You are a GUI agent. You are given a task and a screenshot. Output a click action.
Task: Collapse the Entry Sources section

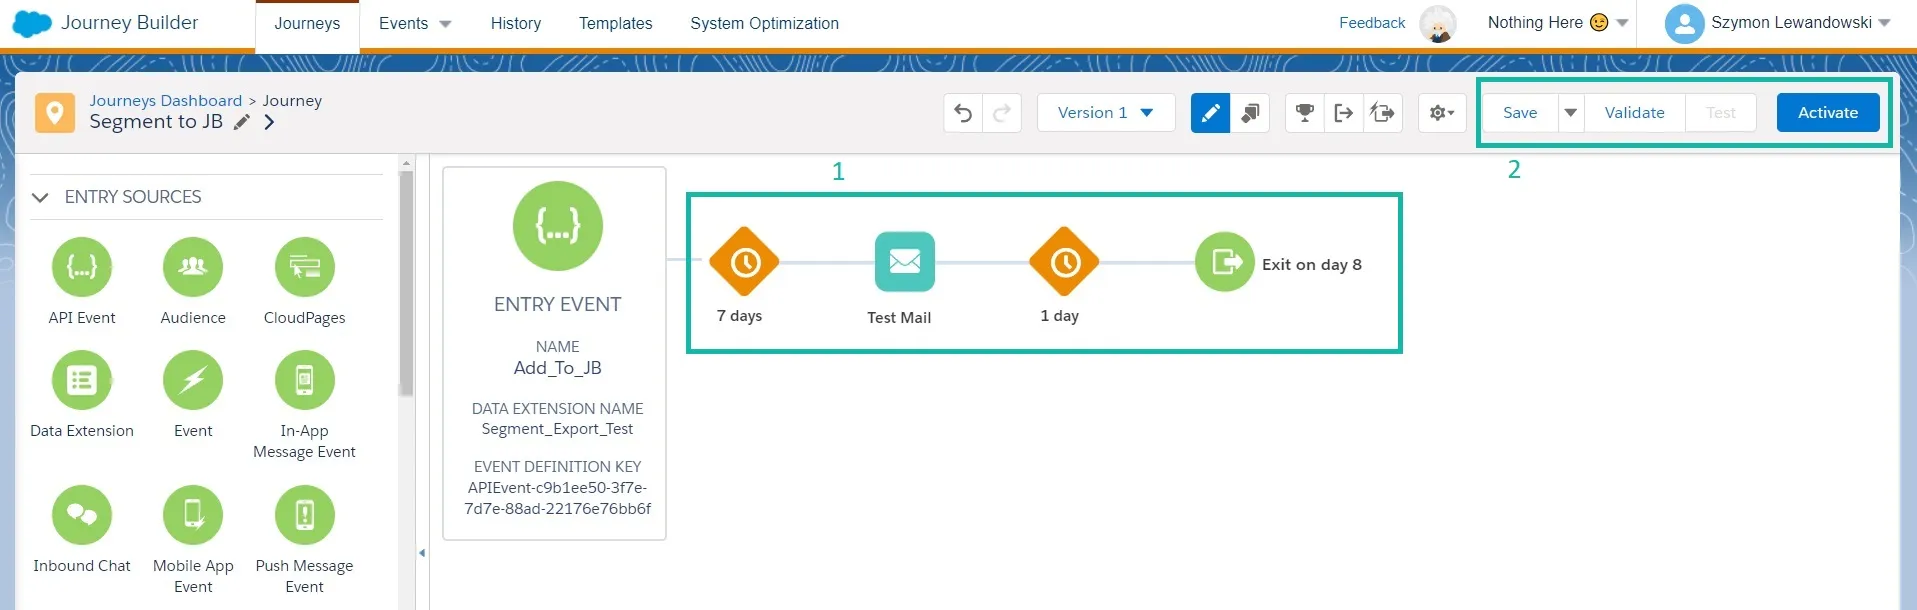coord(40,197)
